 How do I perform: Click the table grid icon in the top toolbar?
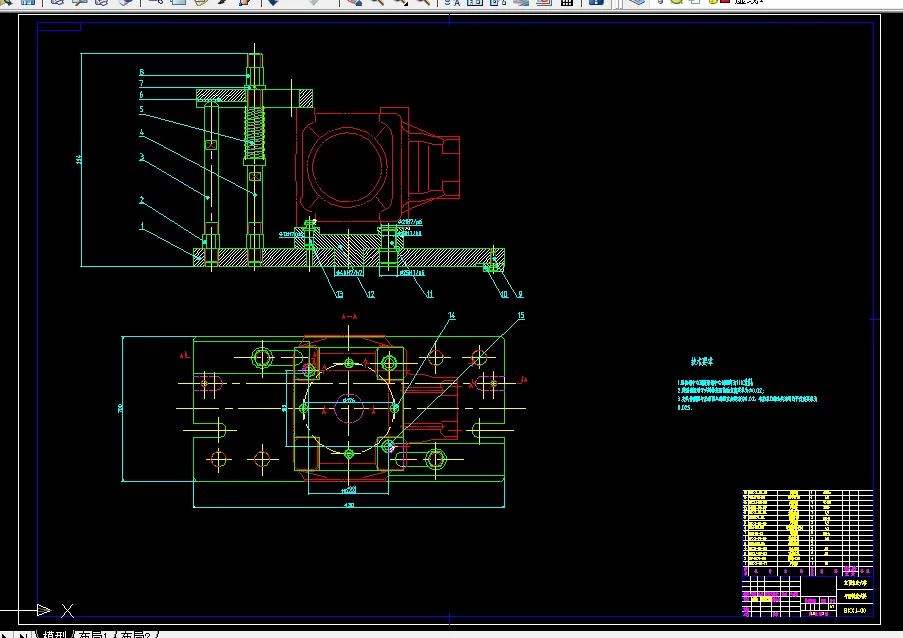pyautogui.click(x=567, y=2)
